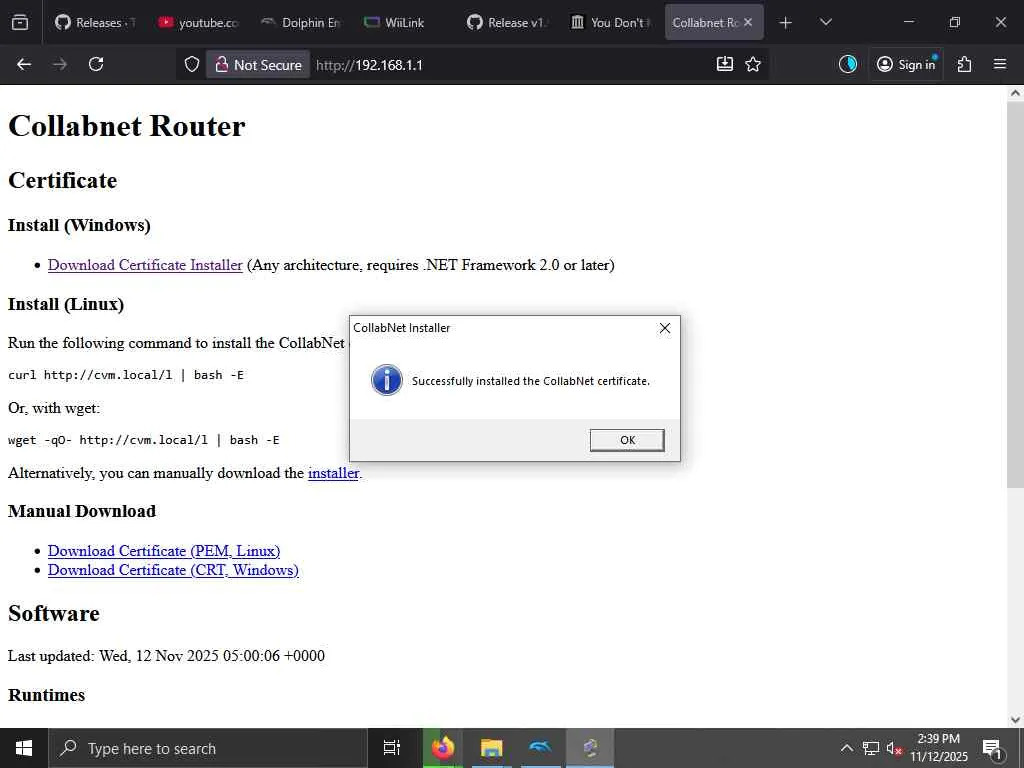The width and height of the screenshot is (1024, 768).
Task: Click the page vertical scrollbar thumb
Action: 1015,294
